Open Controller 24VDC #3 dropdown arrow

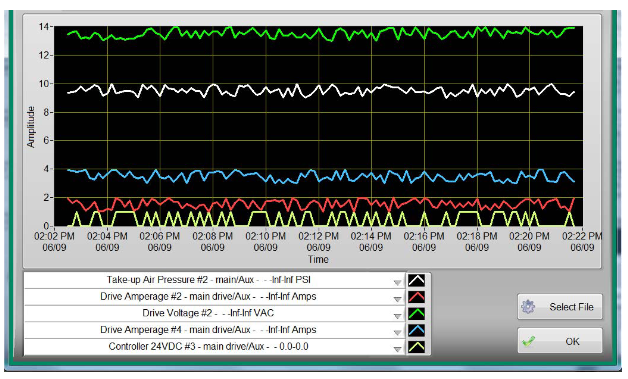(397, 349)
